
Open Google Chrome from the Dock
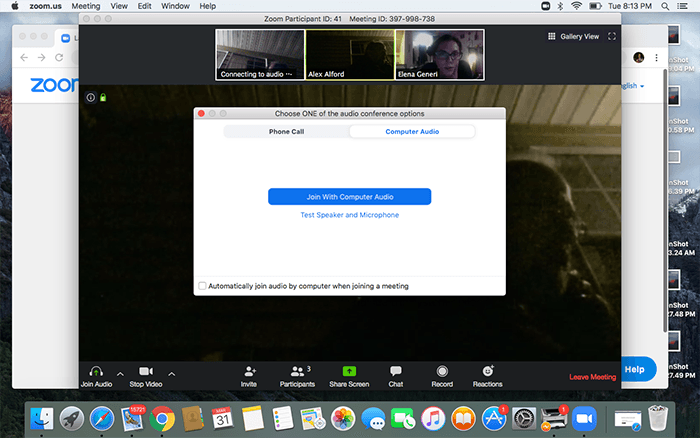(162, 419)
